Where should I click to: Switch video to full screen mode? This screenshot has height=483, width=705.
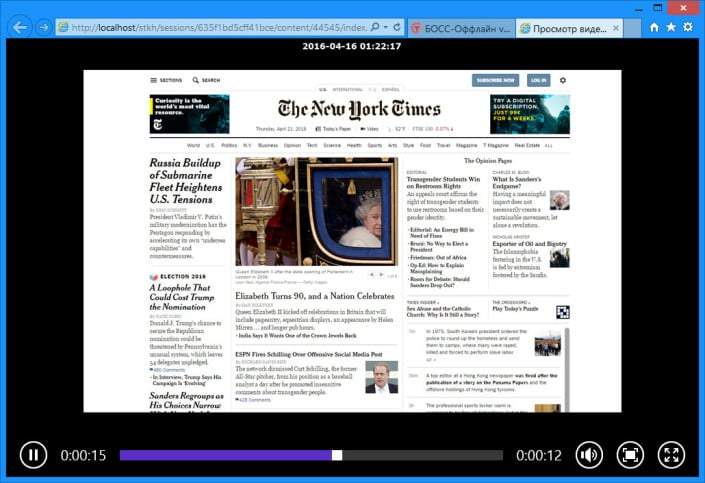[671, 455]
